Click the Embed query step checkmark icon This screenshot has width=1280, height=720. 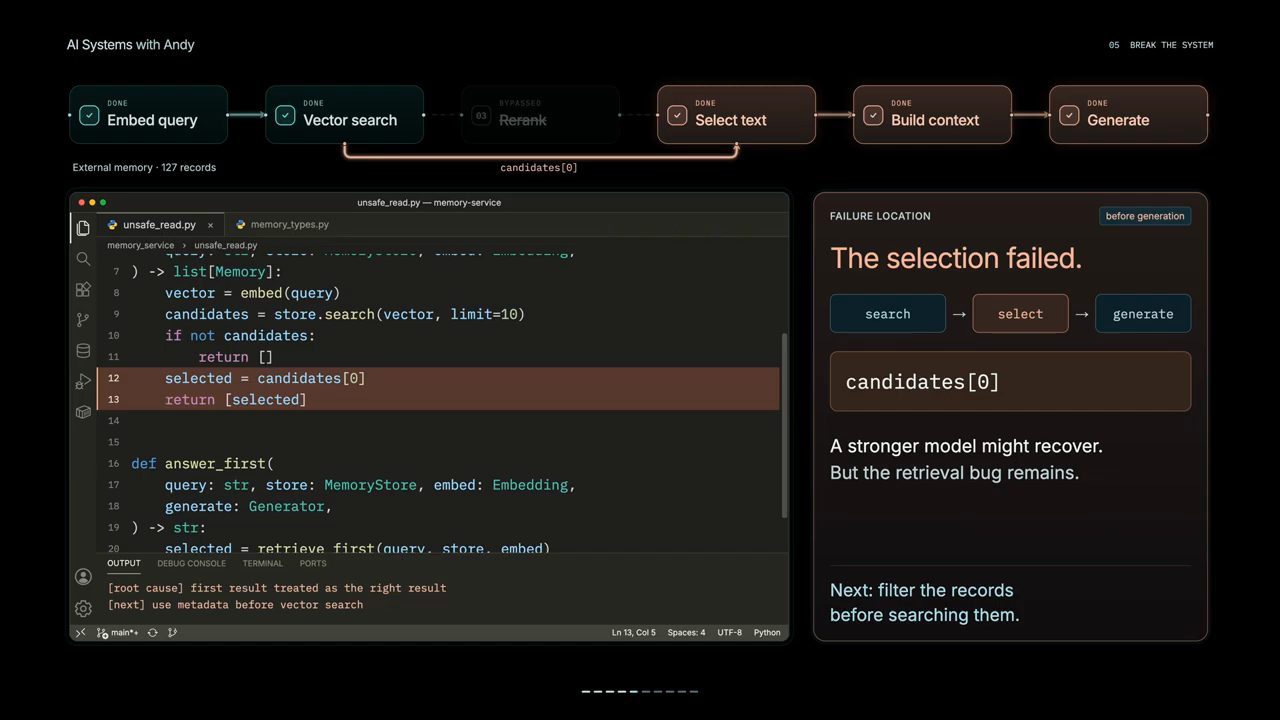pyautogui.click(x=89, y=115)
